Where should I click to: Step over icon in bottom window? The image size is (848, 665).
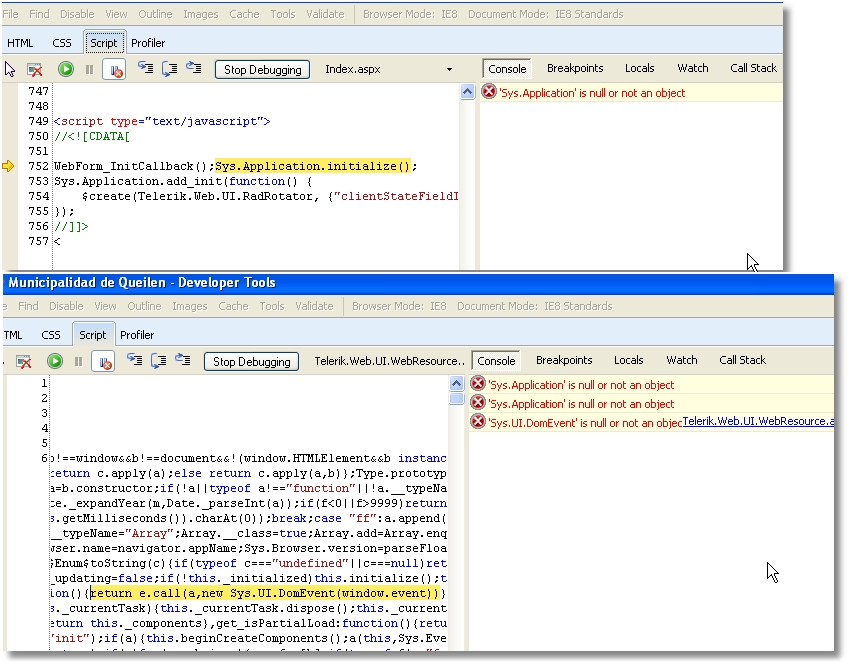pyautogui.click(x=158, y=360)
